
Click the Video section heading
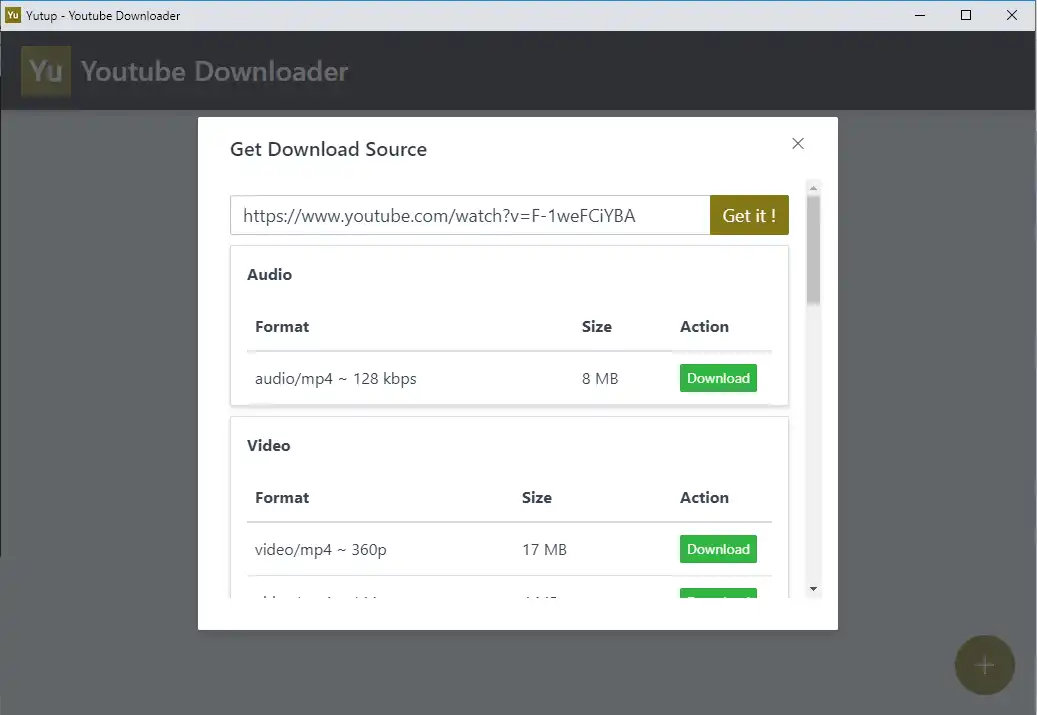click(269, 446)
